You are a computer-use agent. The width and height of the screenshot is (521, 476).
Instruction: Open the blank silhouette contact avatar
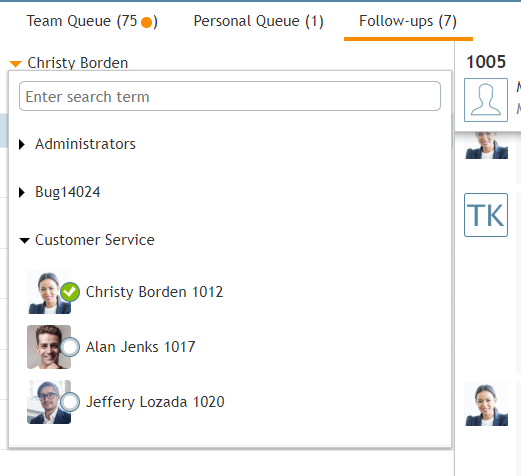[486, 100]
